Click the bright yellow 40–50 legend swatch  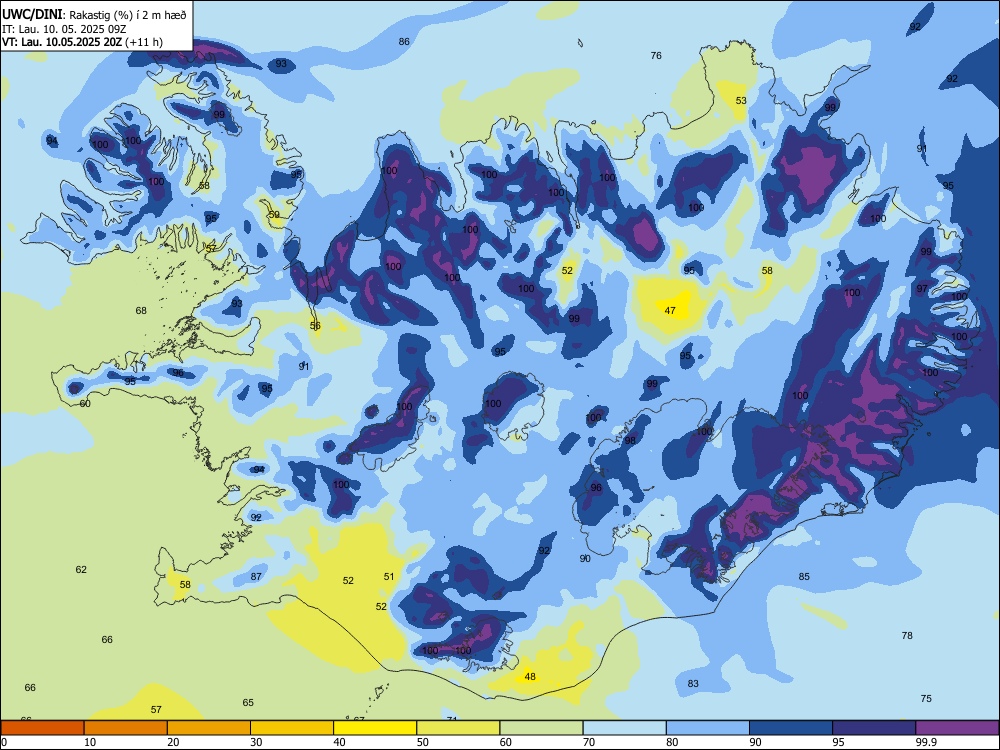click(375, 728)
